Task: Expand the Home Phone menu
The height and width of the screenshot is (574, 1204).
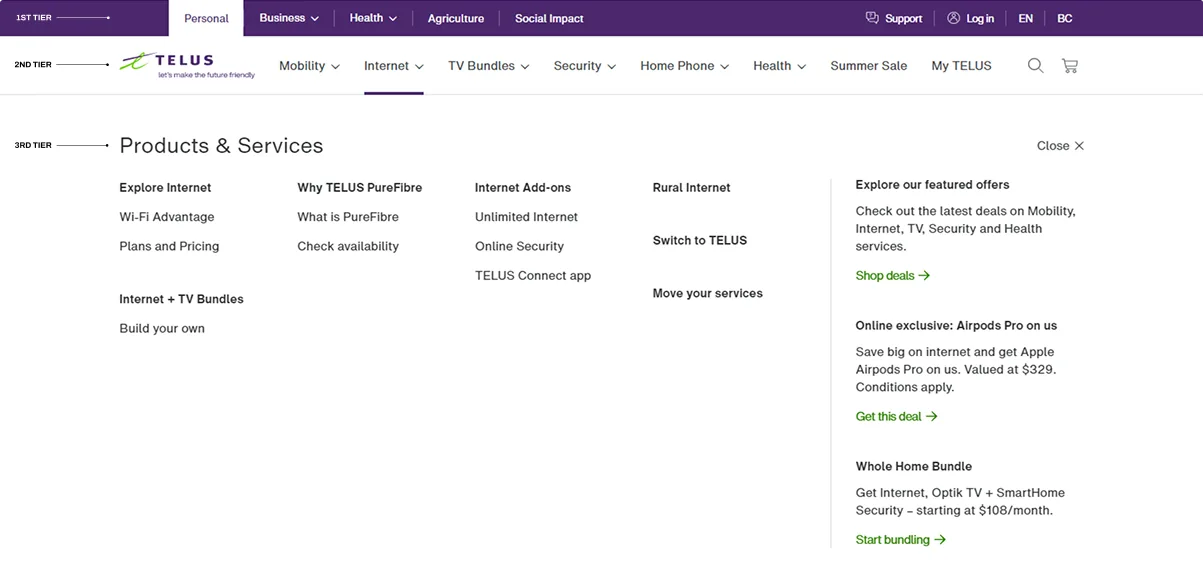Action: click(x=685, y=66)
